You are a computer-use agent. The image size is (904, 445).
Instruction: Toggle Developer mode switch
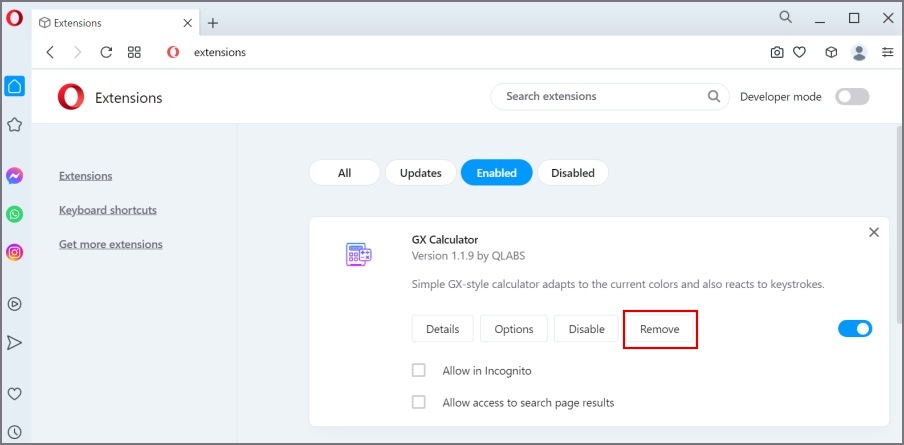coord(852,97)
